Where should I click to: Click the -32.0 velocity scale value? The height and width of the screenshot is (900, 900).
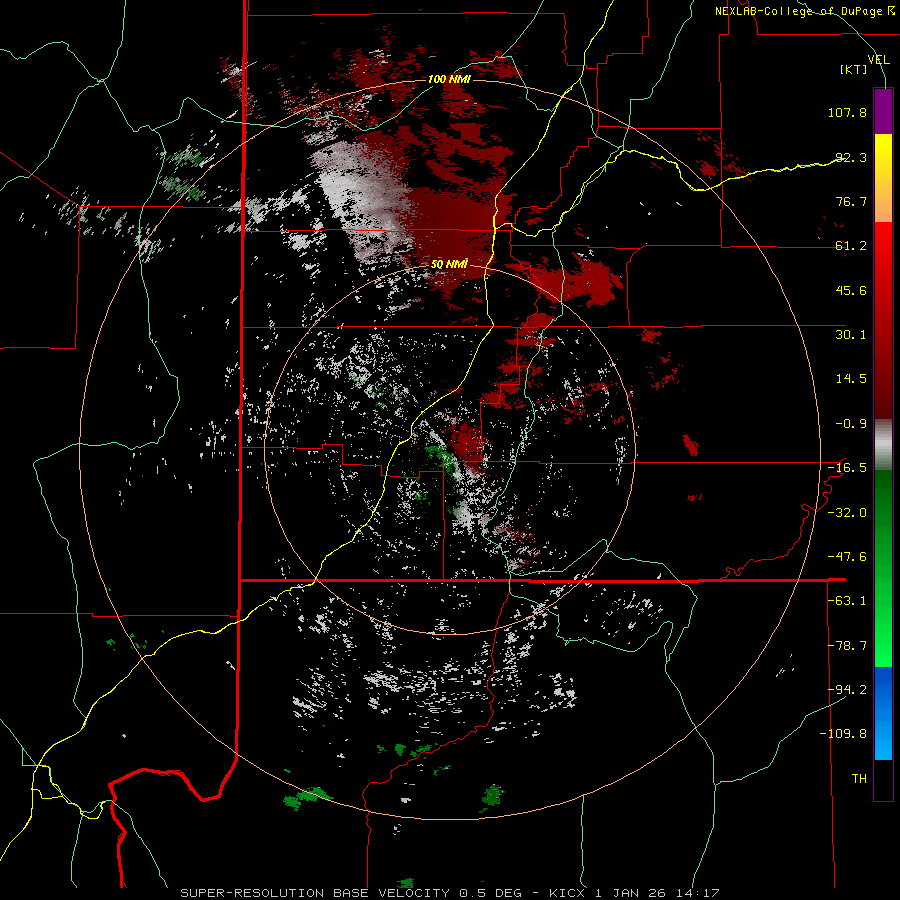tap(847, 513)
